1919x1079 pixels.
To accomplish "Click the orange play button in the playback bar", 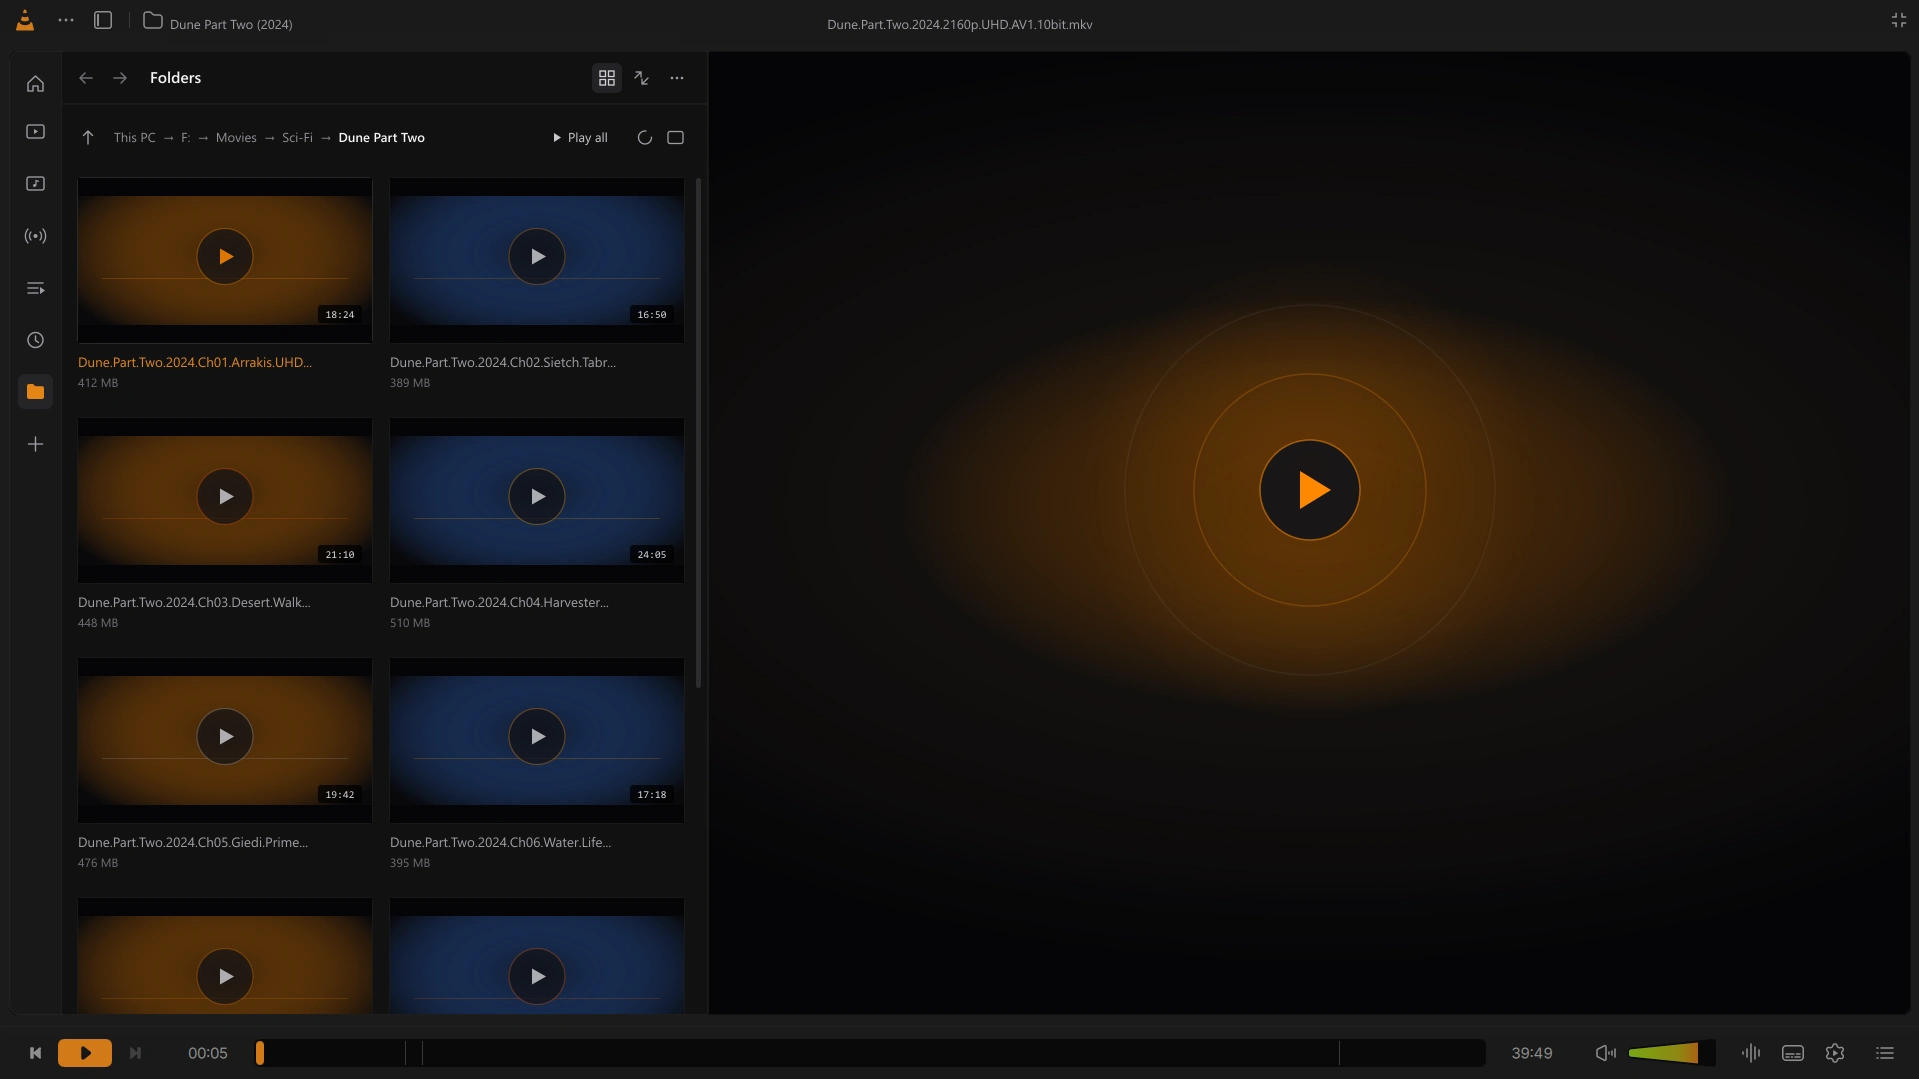I will [85, 1053].
